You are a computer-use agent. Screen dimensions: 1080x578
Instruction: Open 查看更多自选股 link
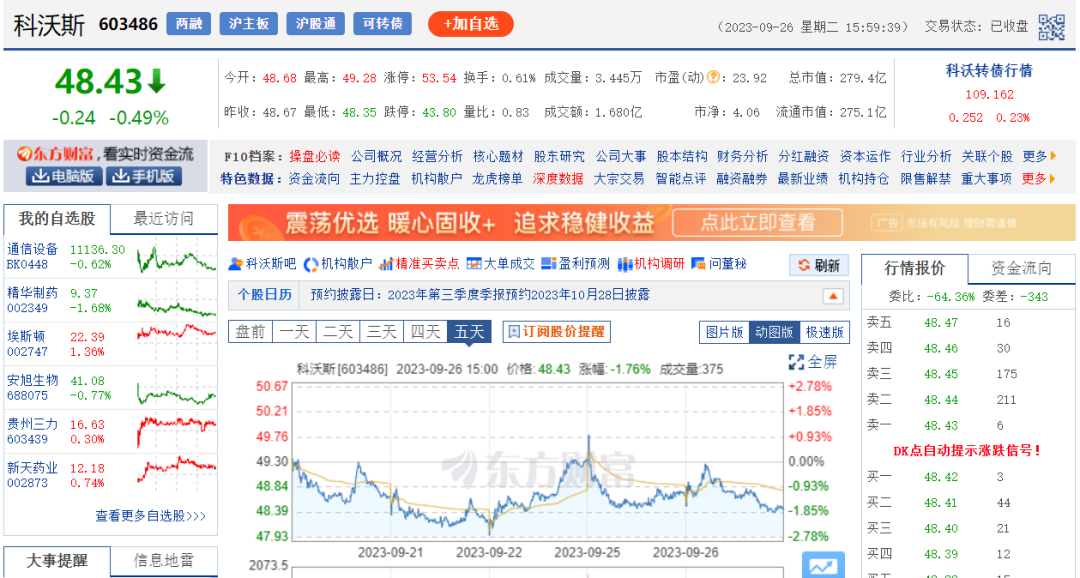(x=151, y=516)
